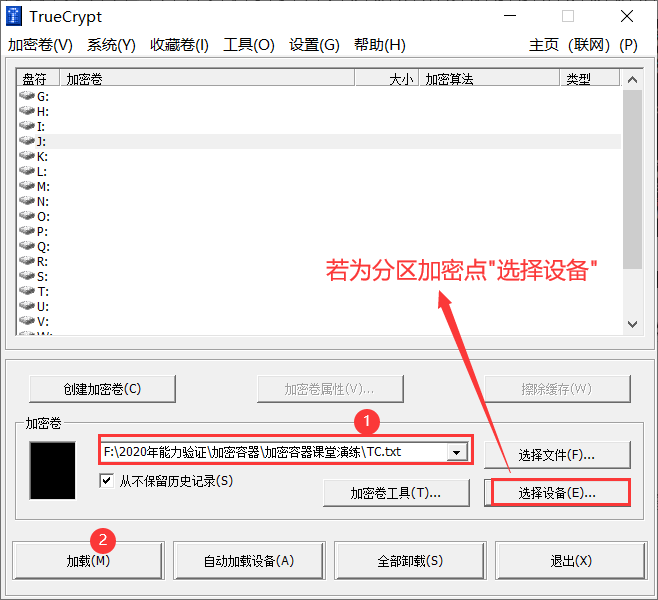658x600 pixels.
Task: Click the 盘符 column header
Action: click(x=38, y=78)
